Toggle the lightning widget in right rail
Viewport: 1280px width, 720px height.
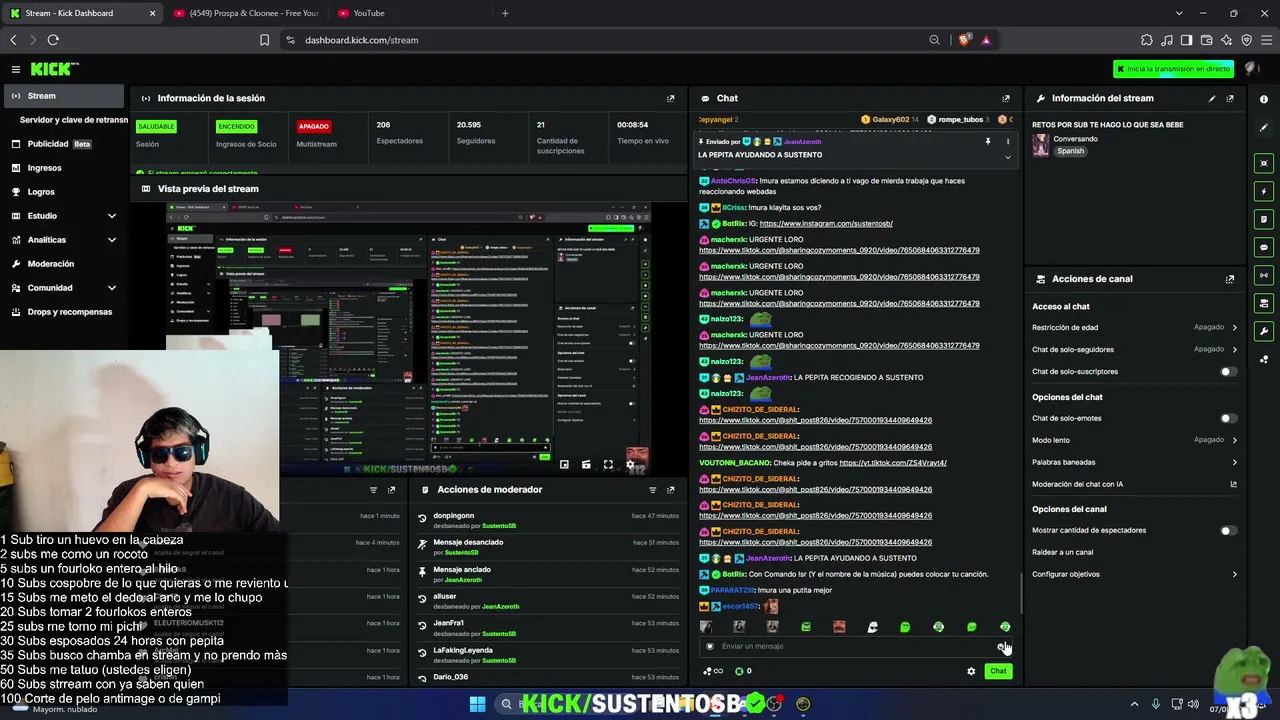pos(1264,191)
